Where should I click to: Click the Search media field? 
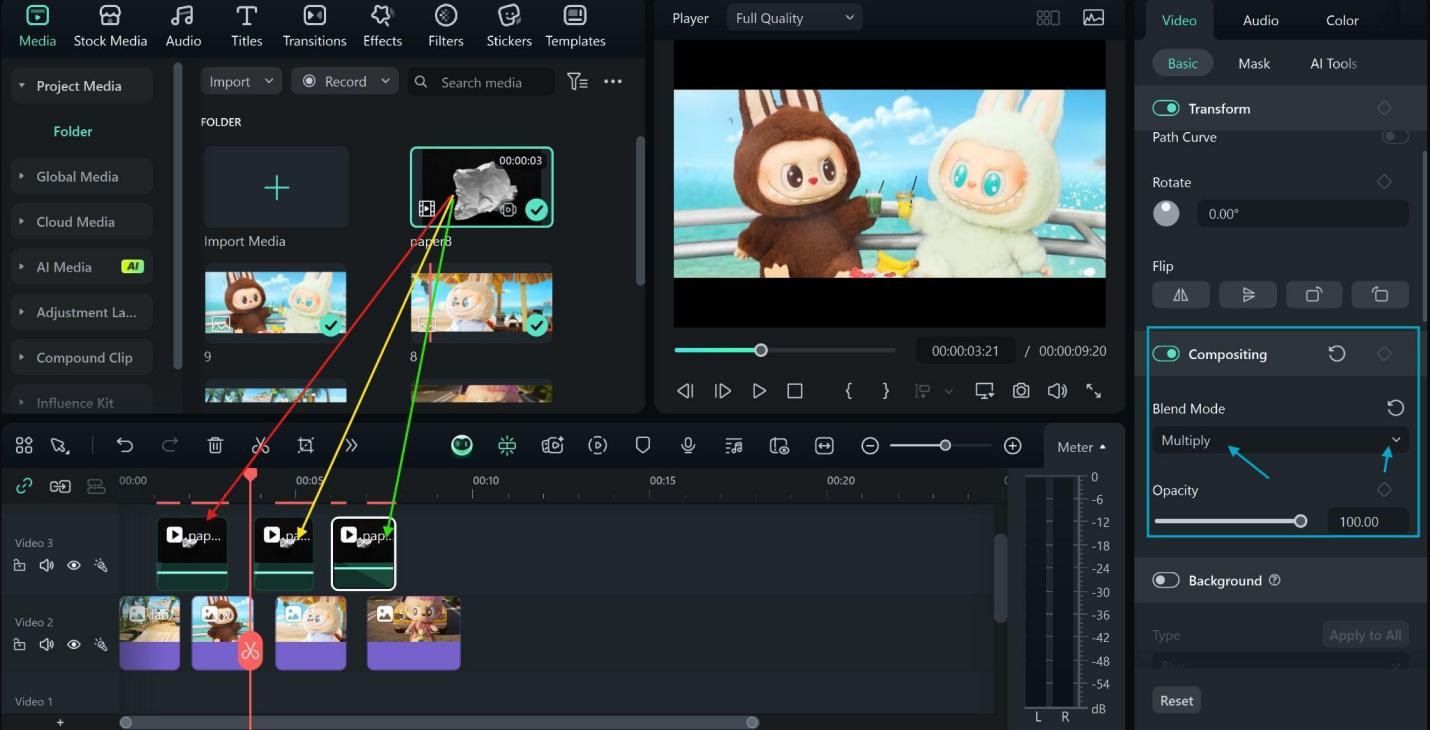481,82
